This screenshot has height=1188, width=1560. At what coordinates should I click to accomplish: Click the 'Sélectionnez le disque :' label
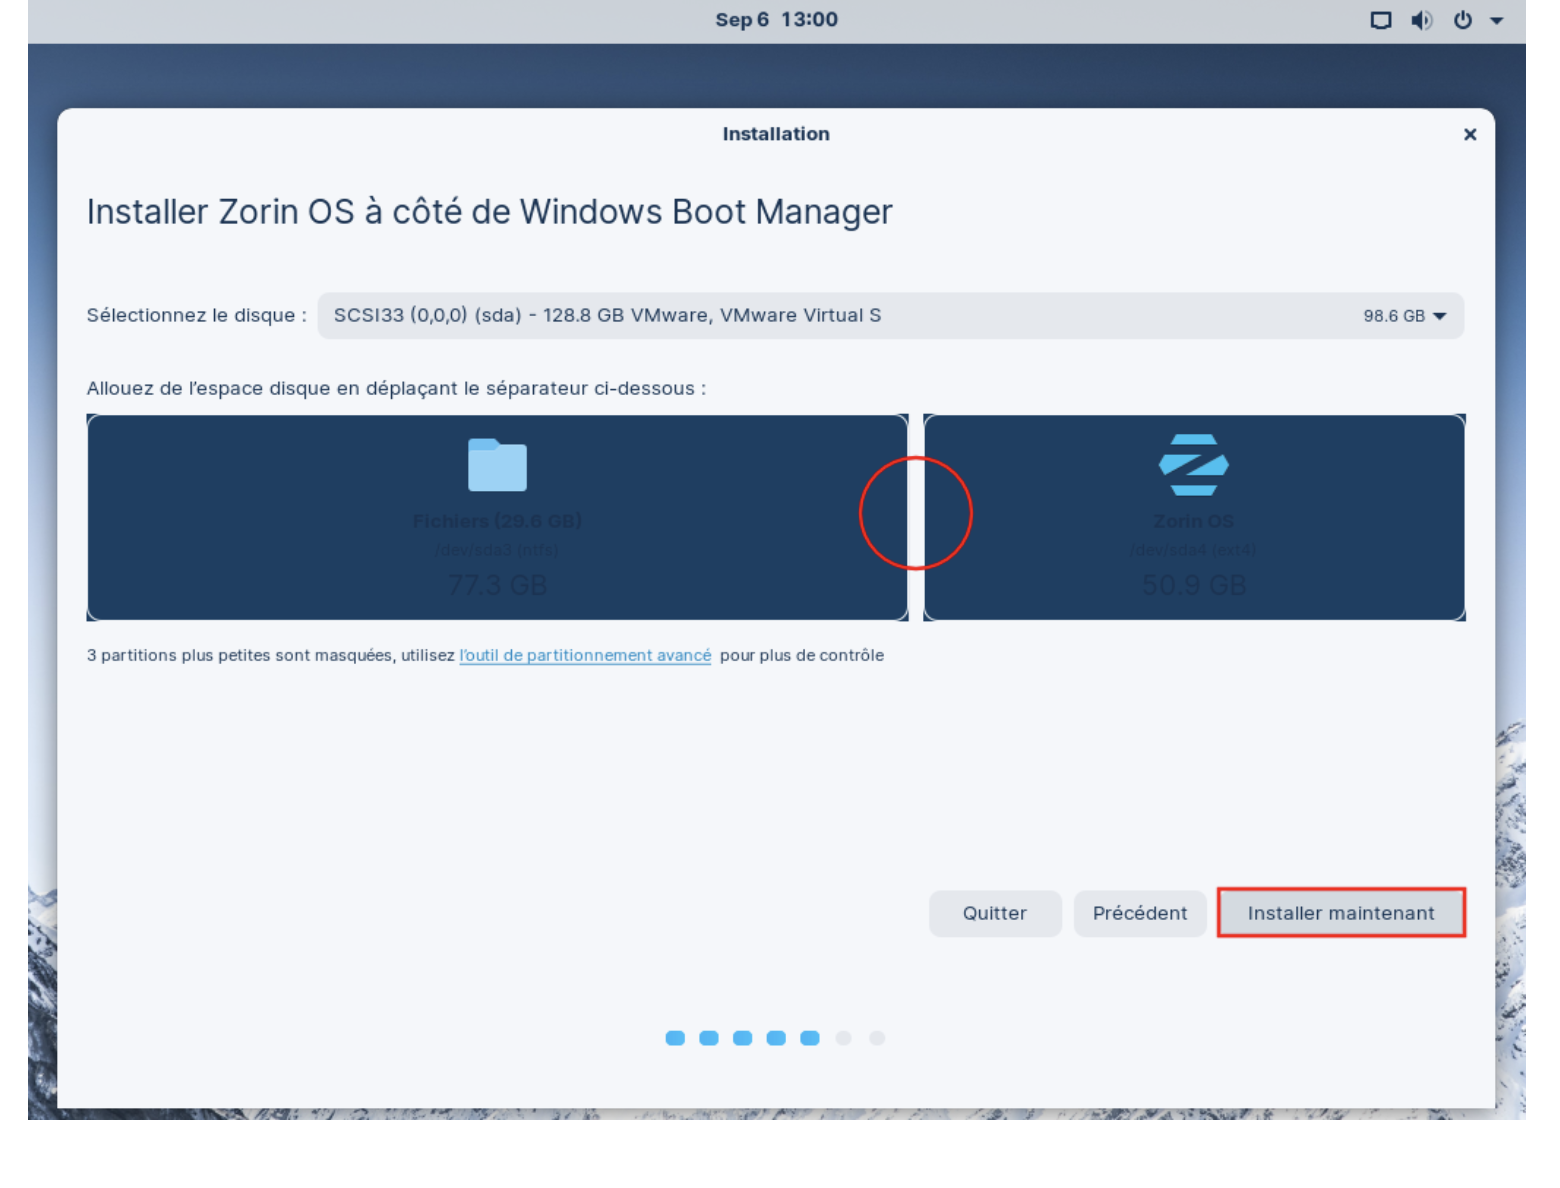coord(197,316)
